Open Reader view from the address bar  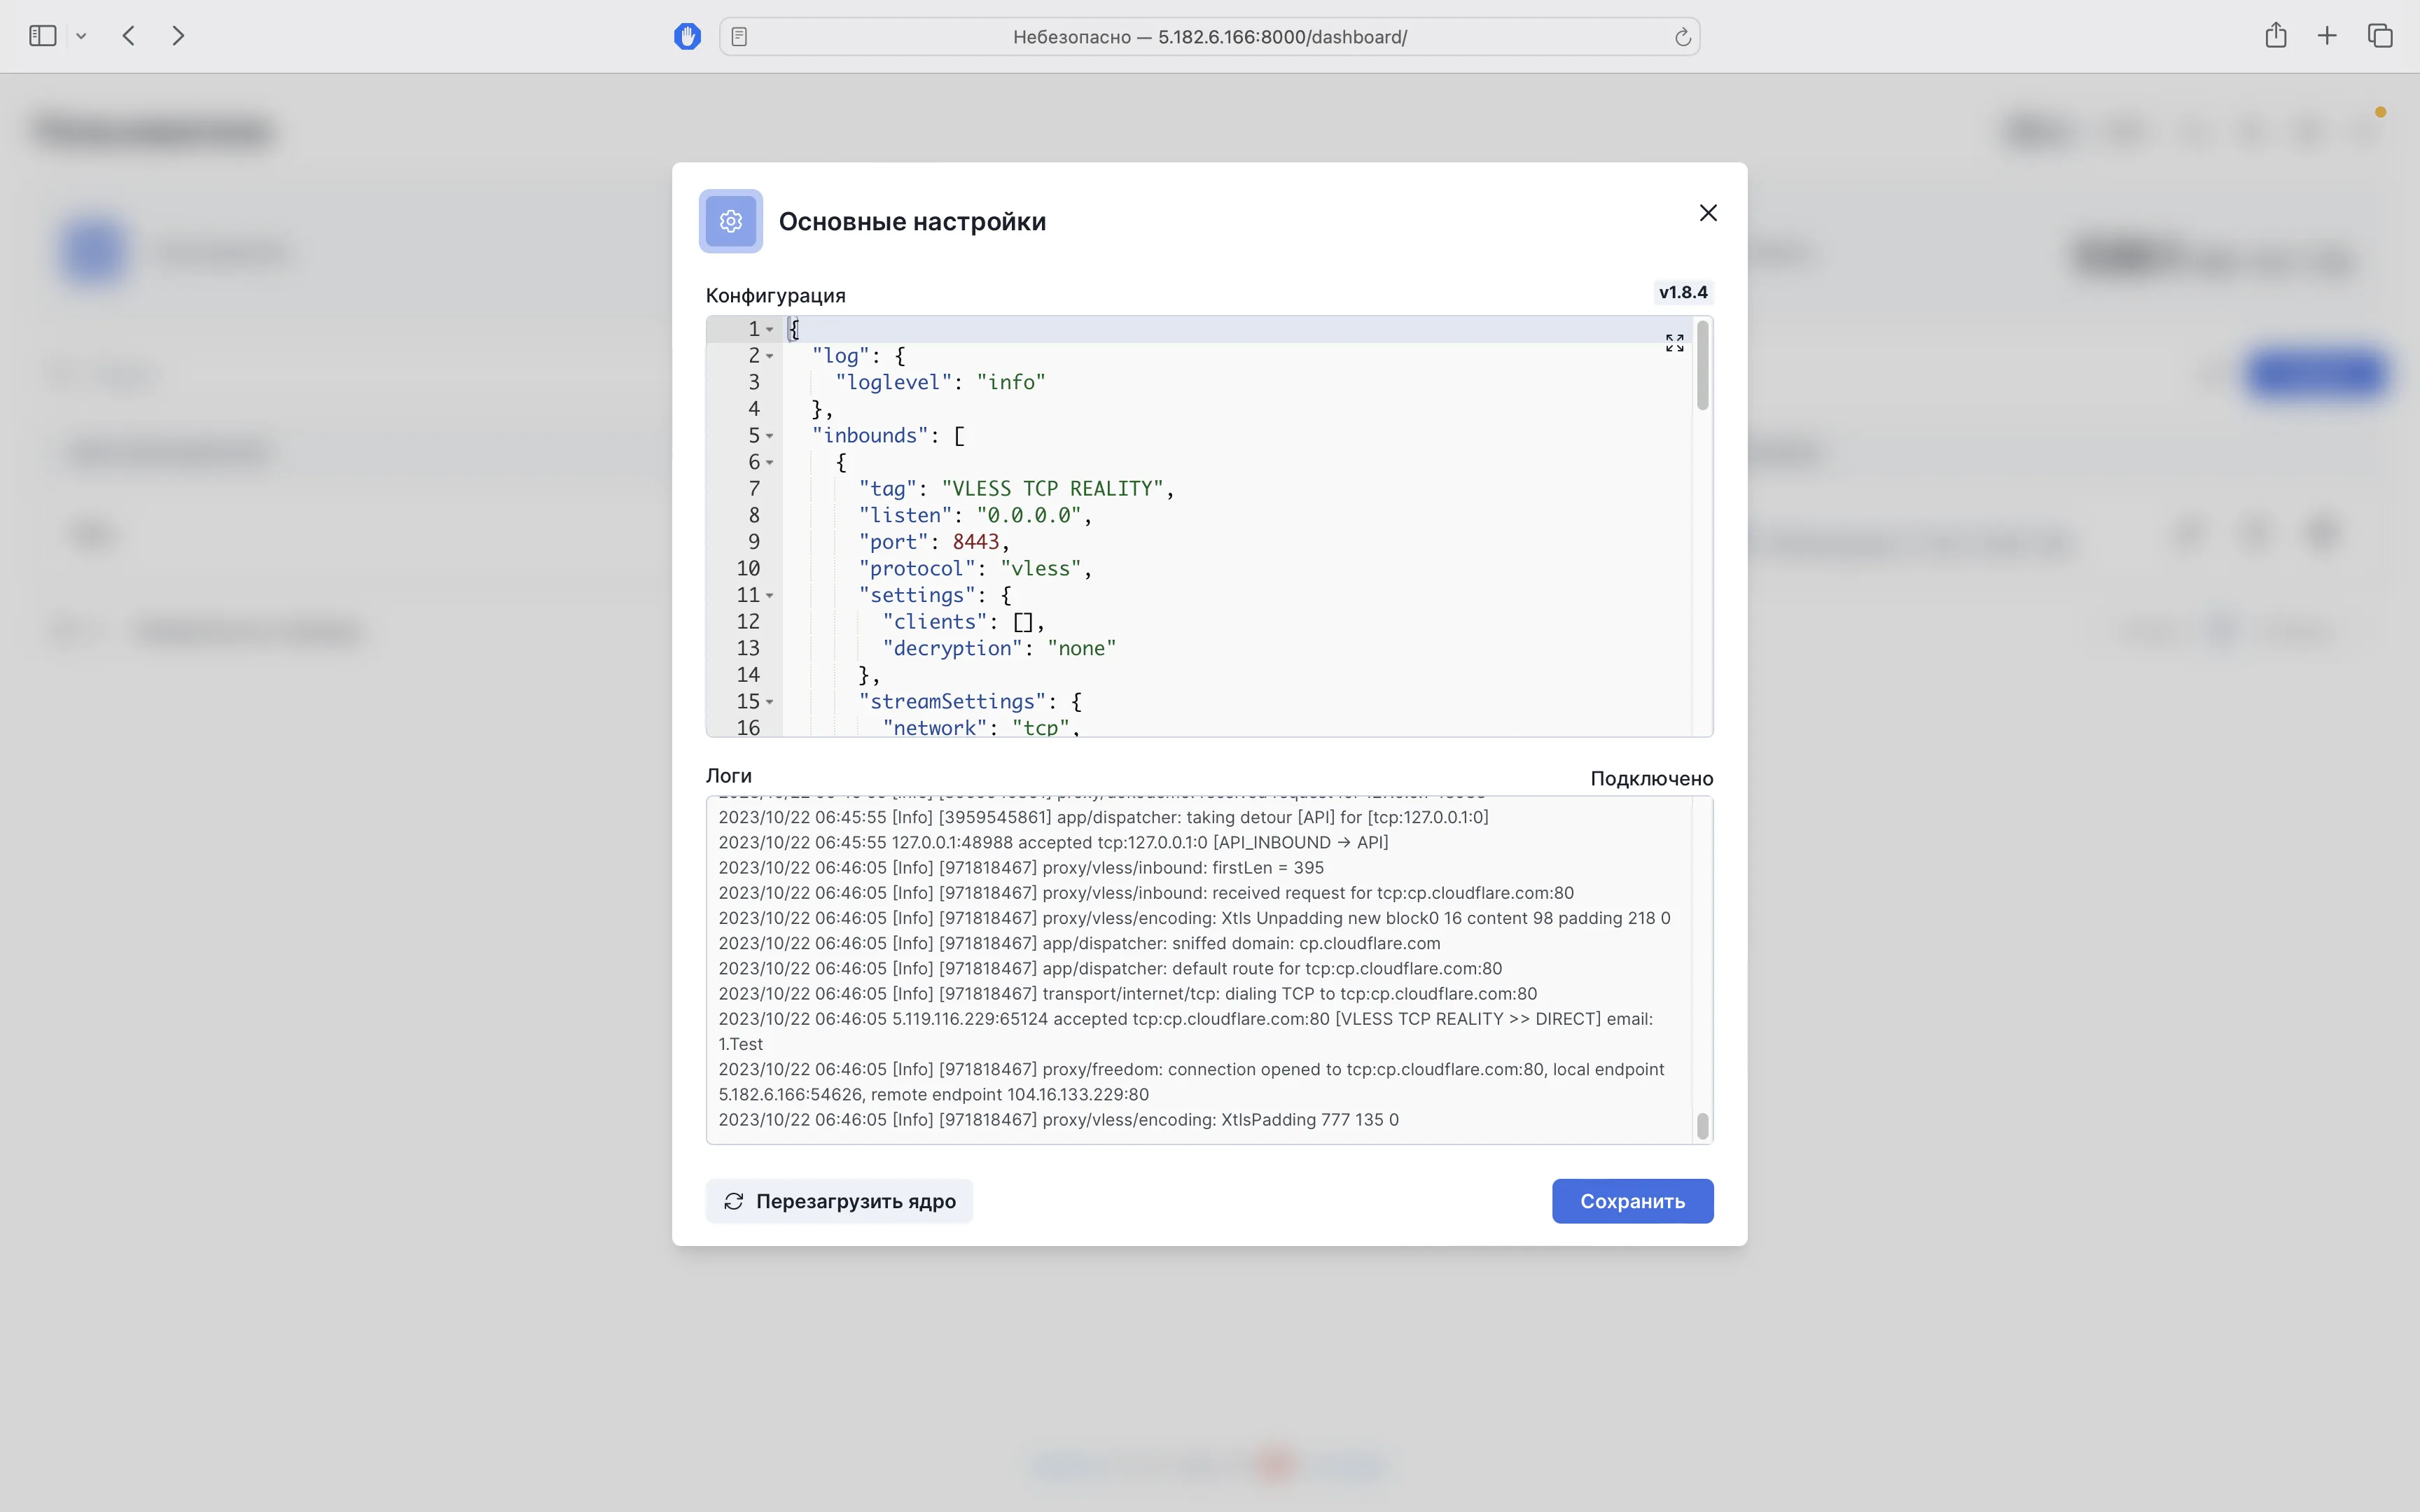pyautogui.click(x=739, y=36)
